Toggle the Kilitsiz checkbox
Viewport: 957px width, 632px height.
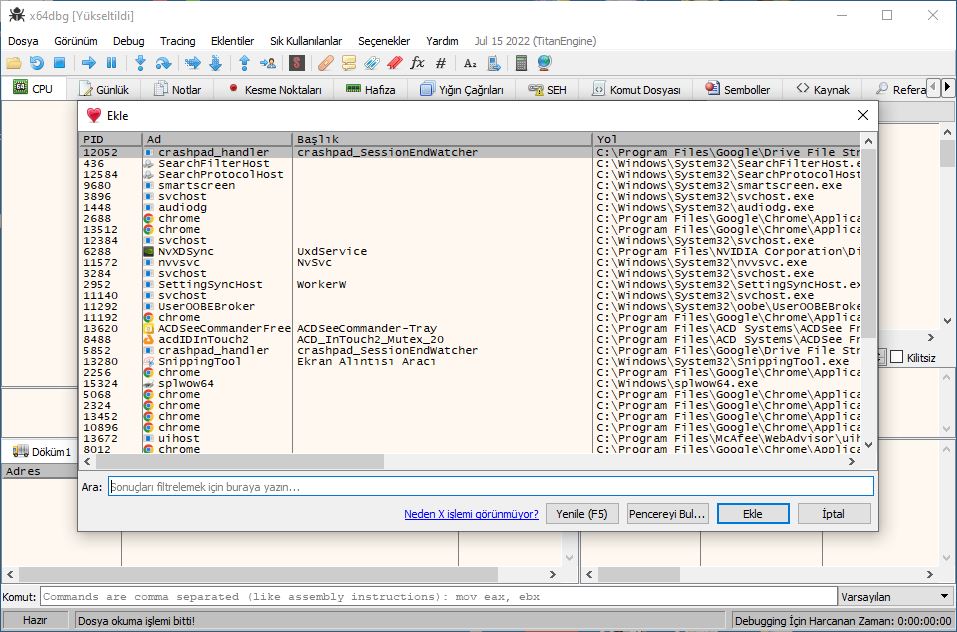[x=897, y=357]
